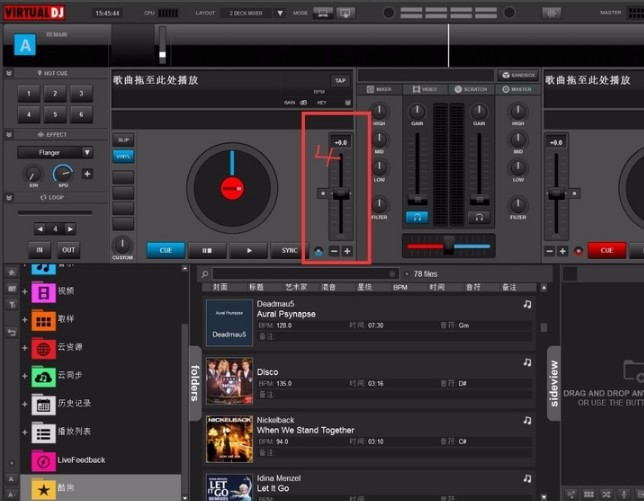
Task: Click right deck pitch plus button
Action: (x=563, y=251)
